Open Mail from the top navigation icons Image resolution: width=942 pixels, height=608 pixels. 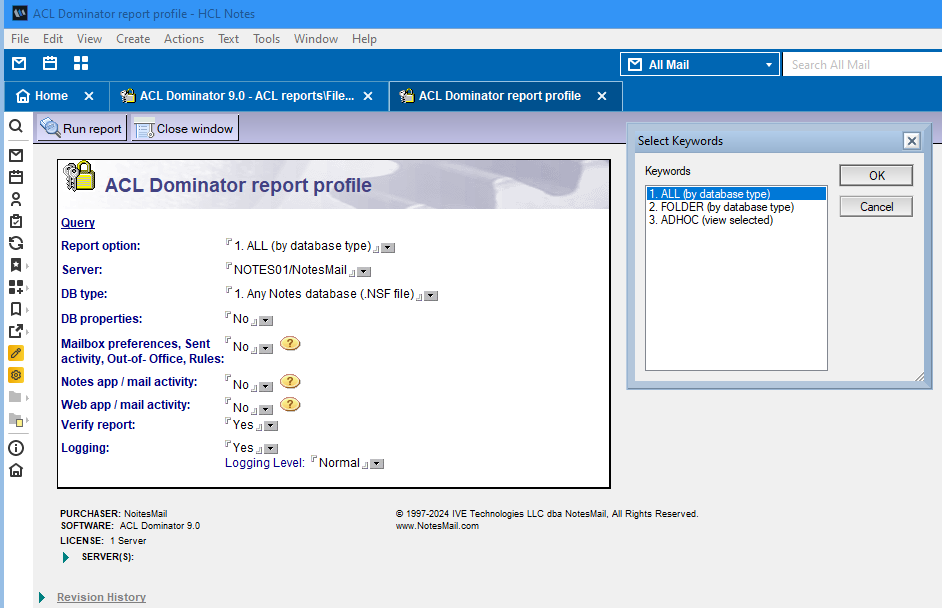coord(19,64)
